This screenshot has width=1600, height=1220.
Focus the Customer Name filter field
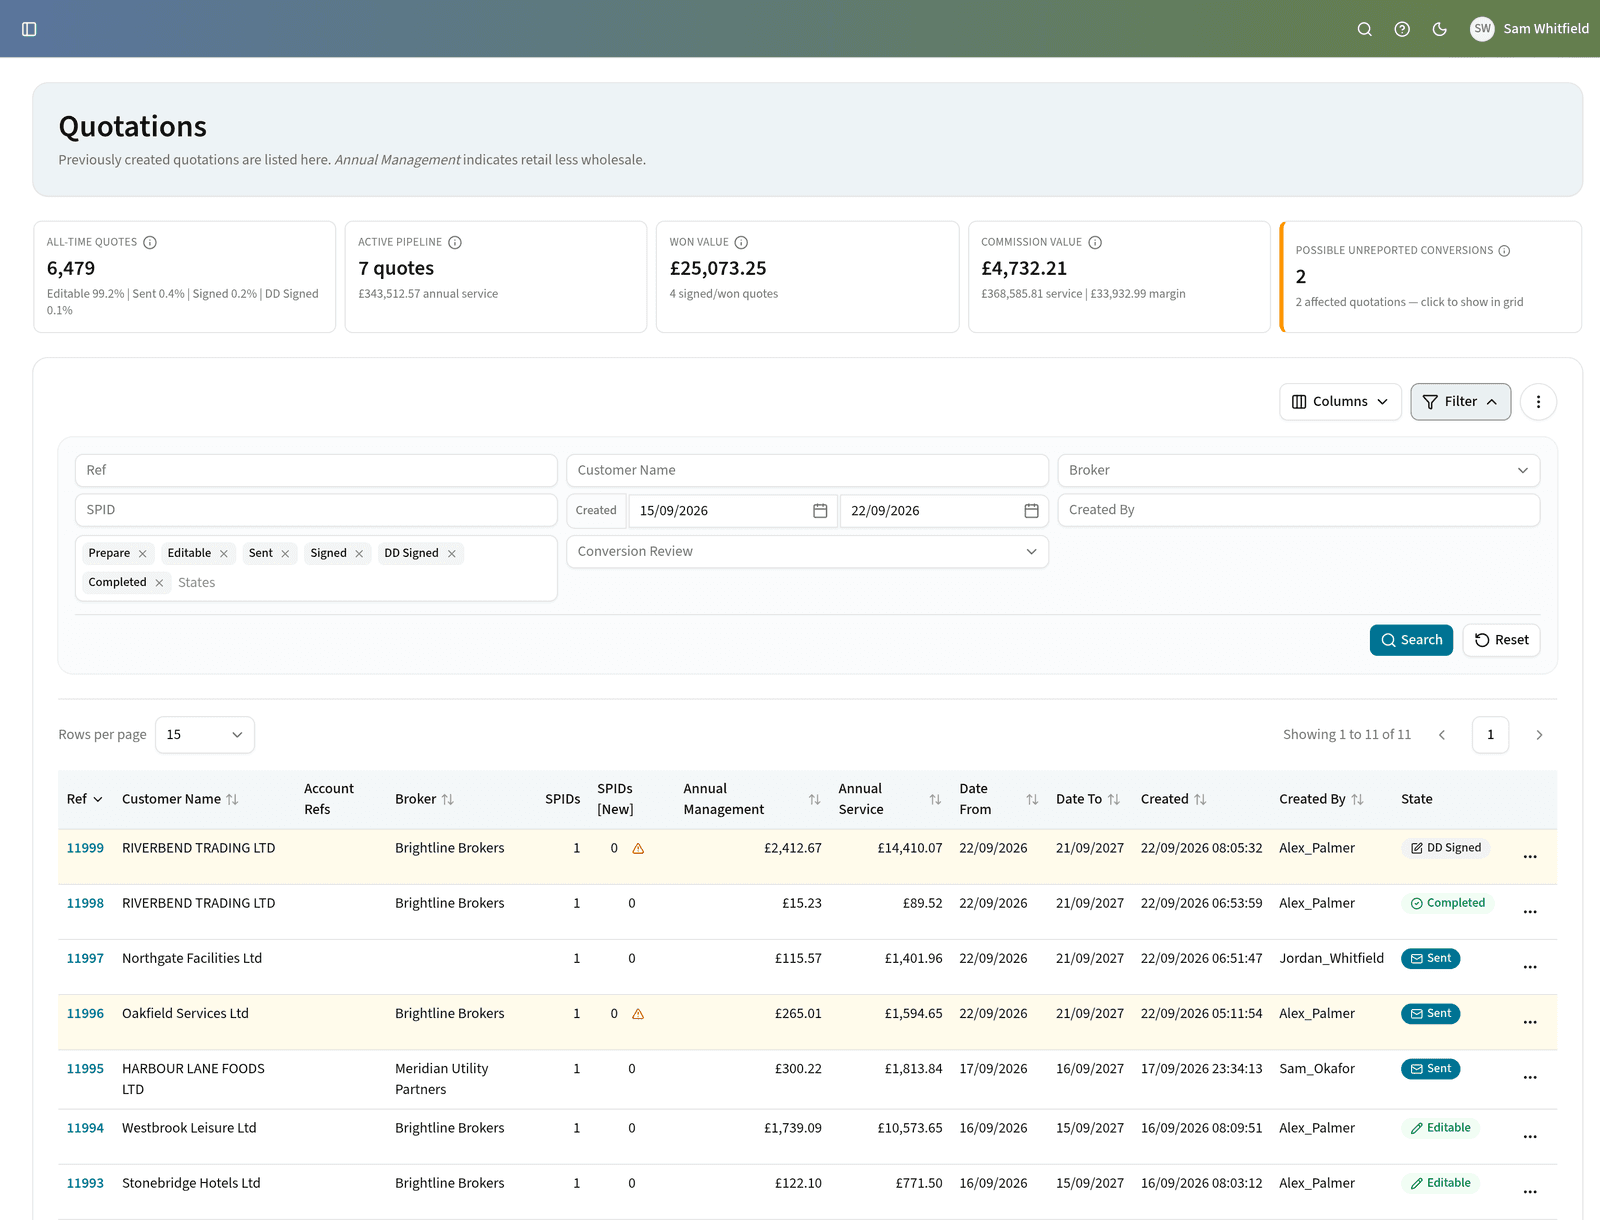807,470
